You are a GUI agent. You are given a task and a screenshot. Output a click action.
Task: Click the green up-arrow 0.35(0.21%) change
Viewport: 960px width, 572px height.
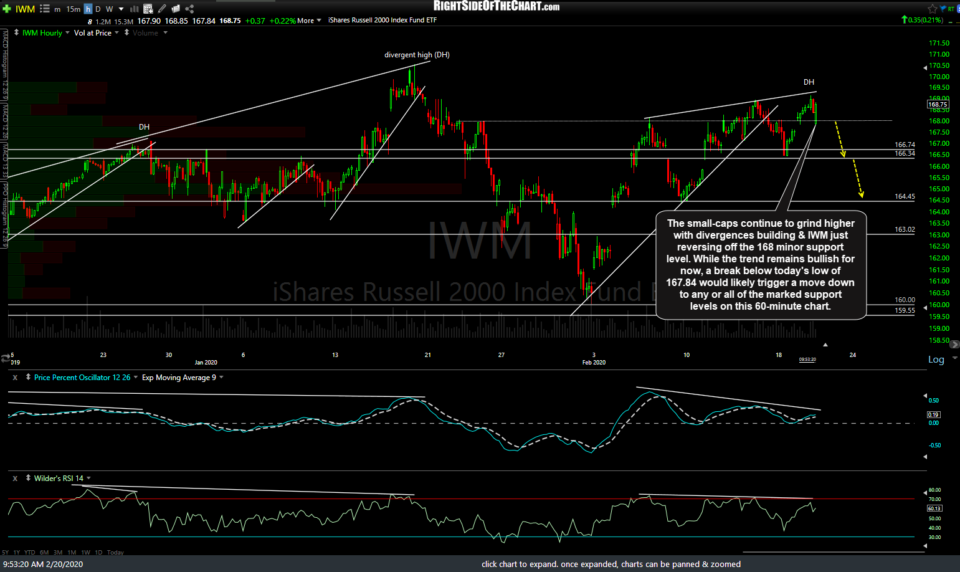point(922,20)
